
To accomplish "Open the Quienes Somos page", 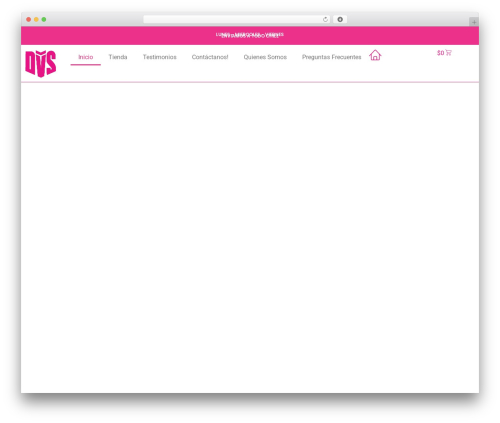I will pyautogui.click(x=265, y=57).
